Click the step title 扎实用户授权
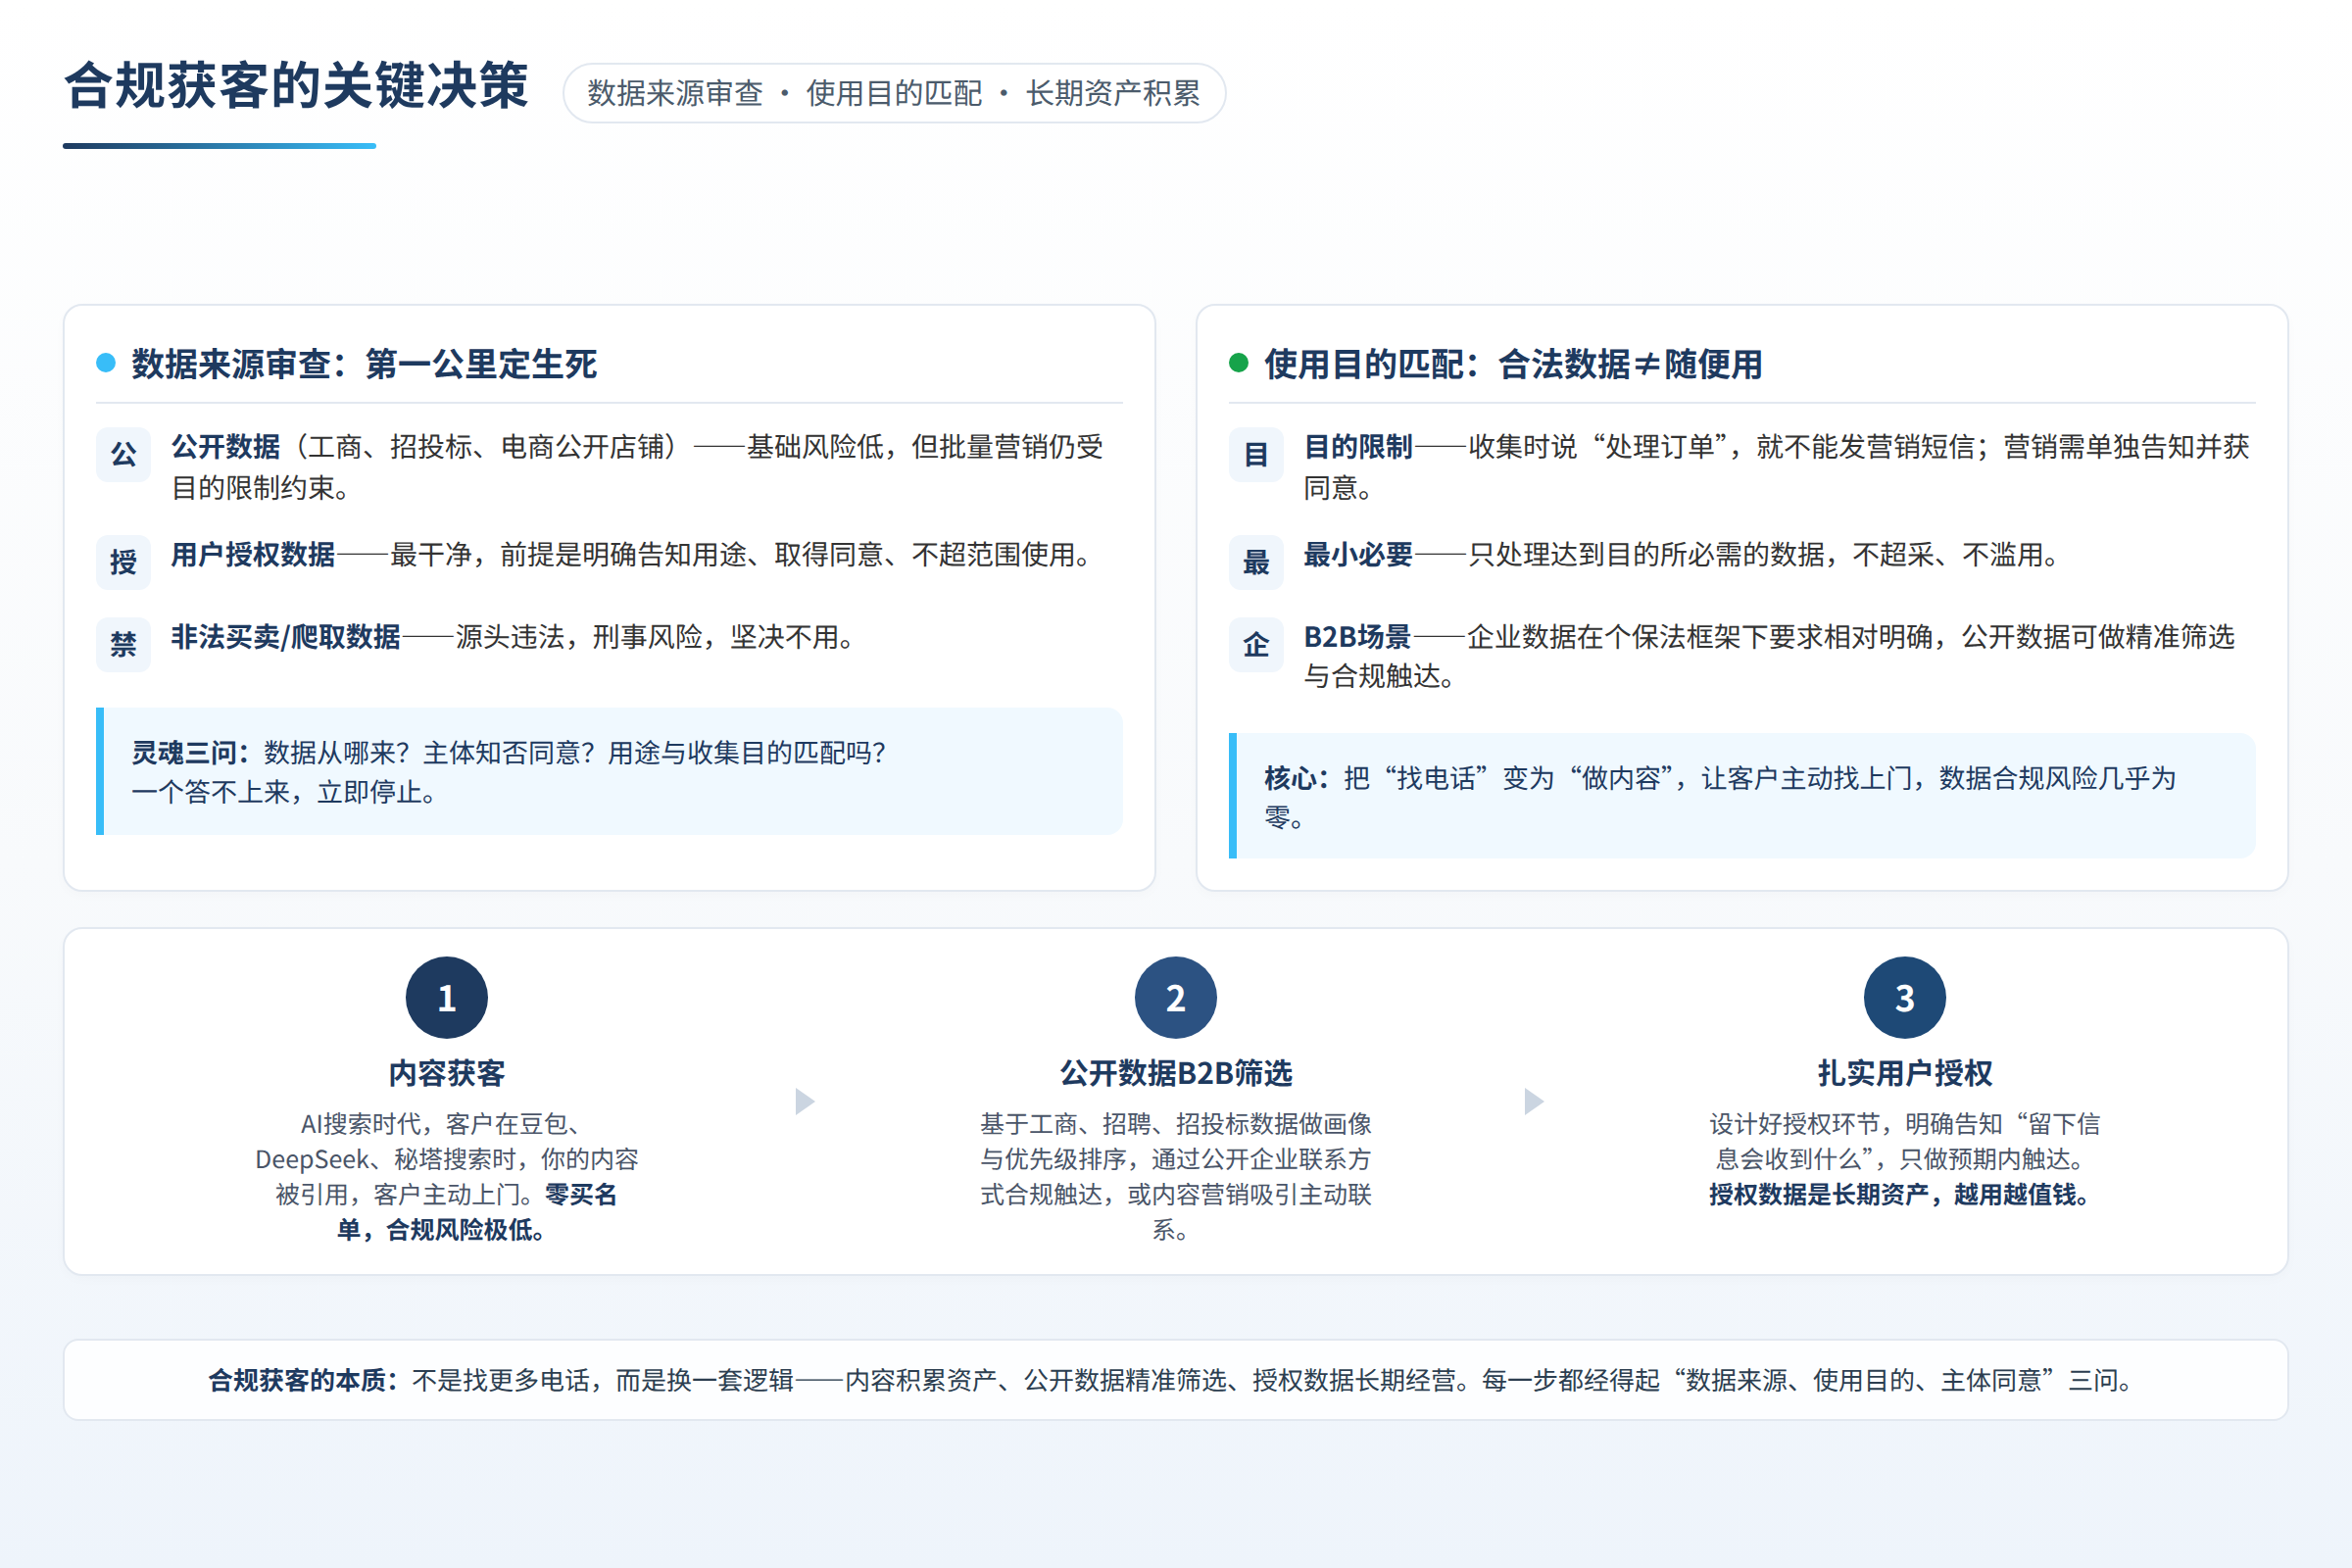2352x1568 pixels. [x=1905, y=1073]
